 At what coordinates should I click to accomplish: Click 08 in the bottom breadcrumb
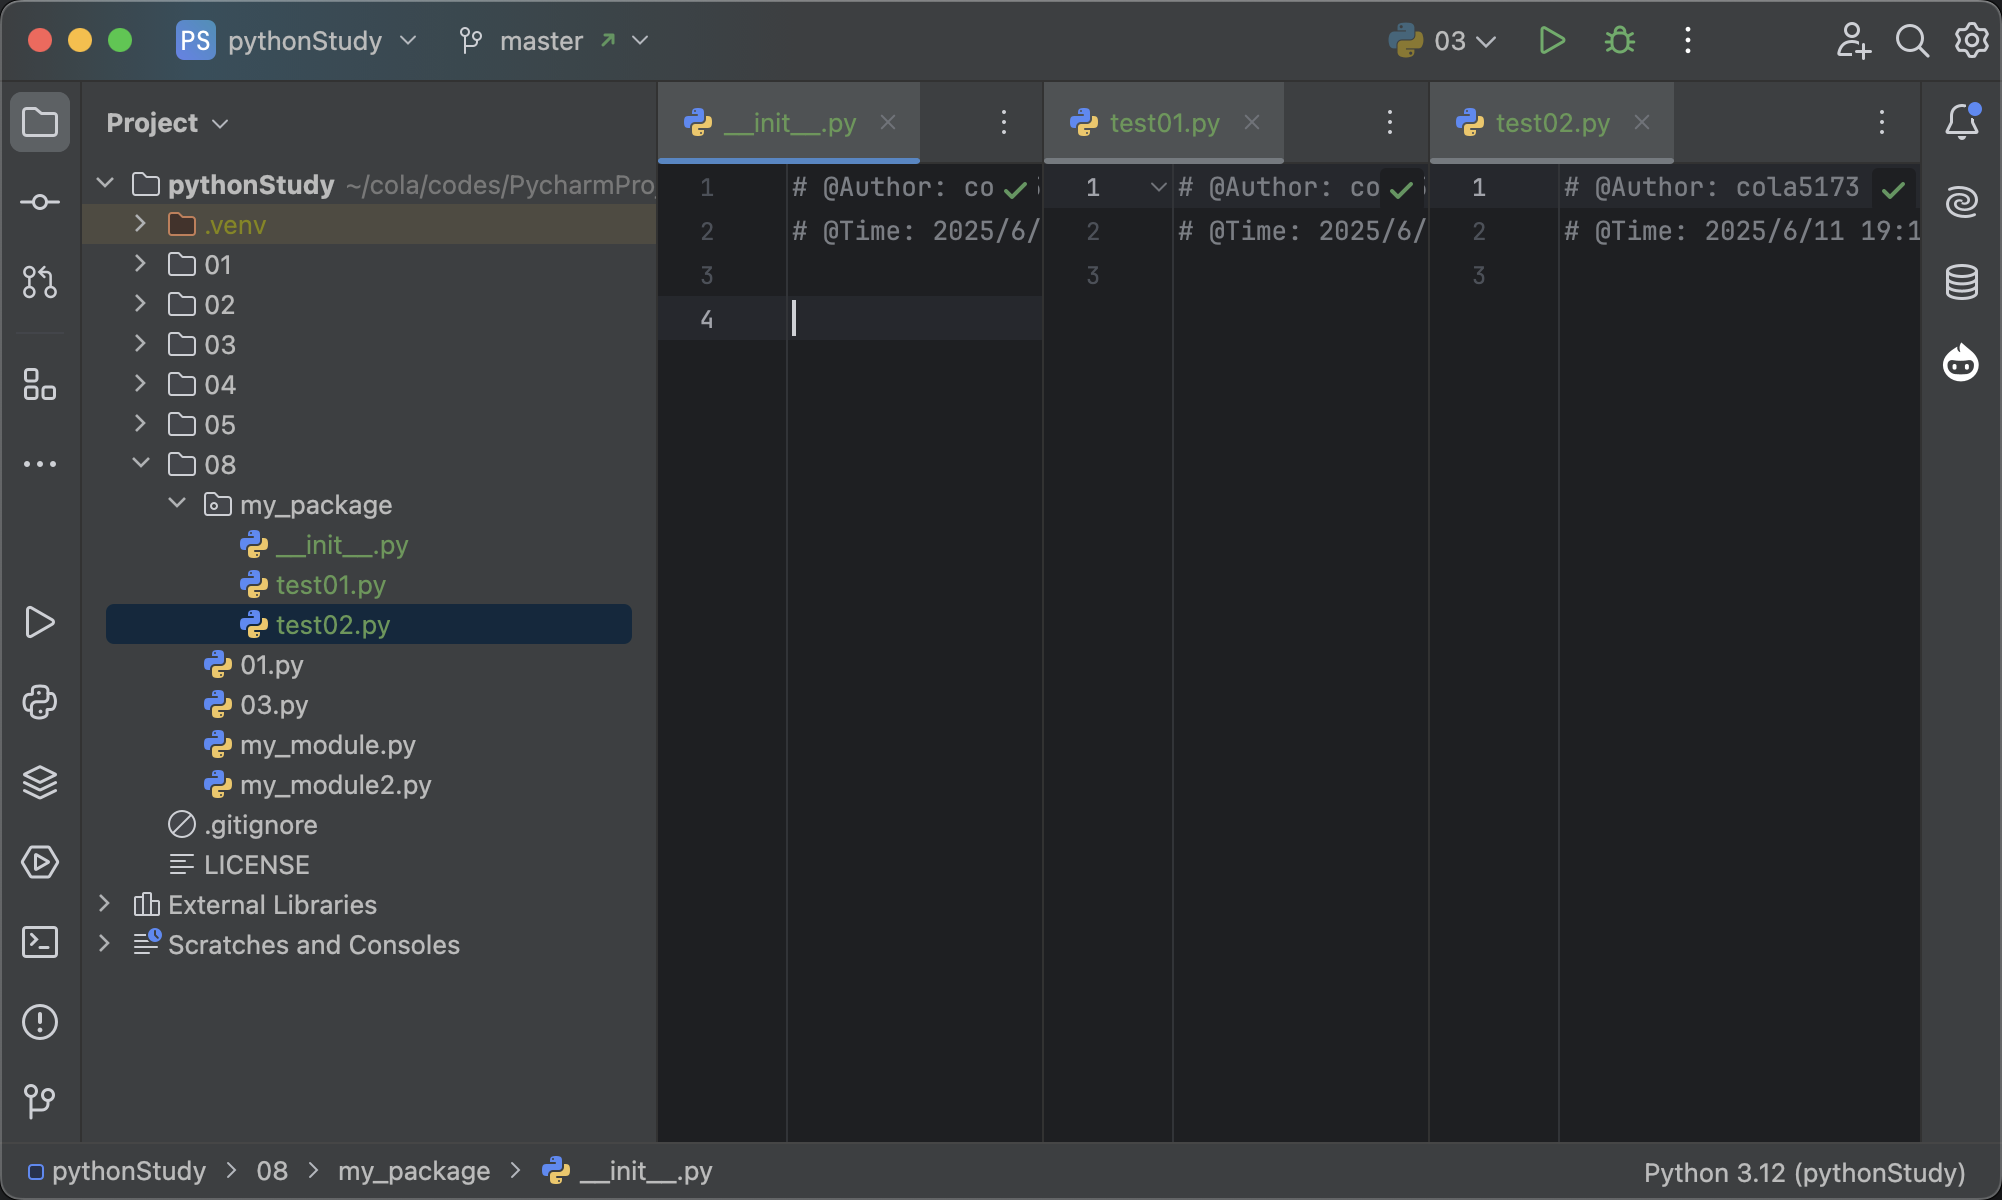[x=272, y=1171]
